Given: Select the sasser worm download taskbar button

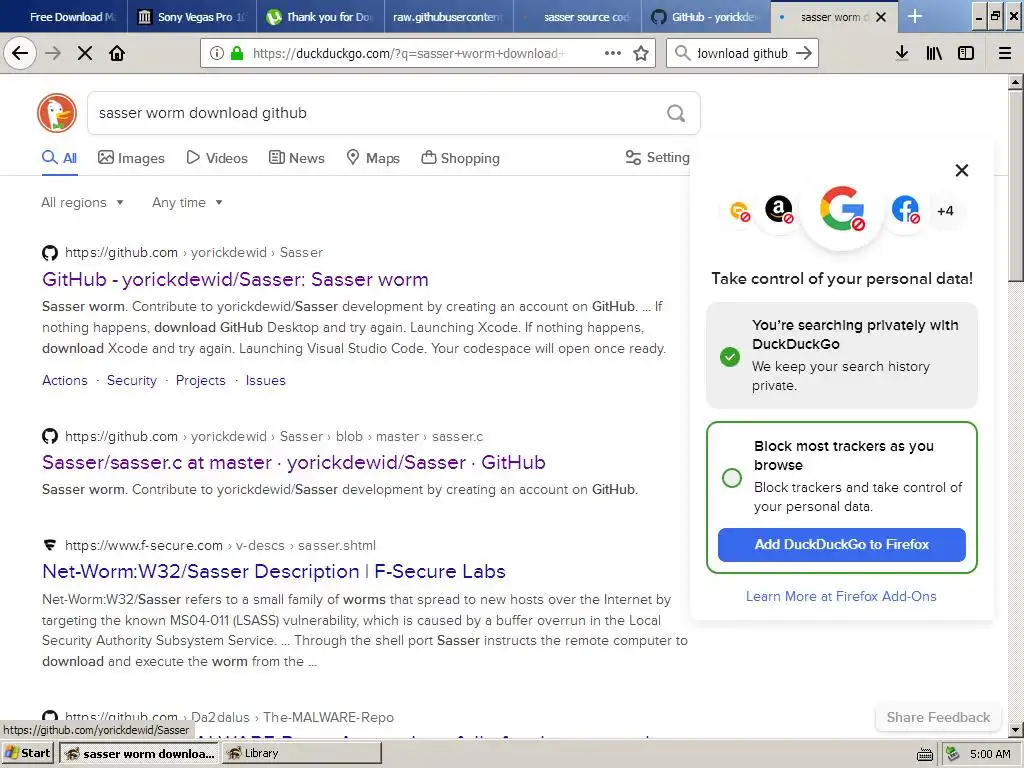Looking at the screenshot, I should coord(139,753).
